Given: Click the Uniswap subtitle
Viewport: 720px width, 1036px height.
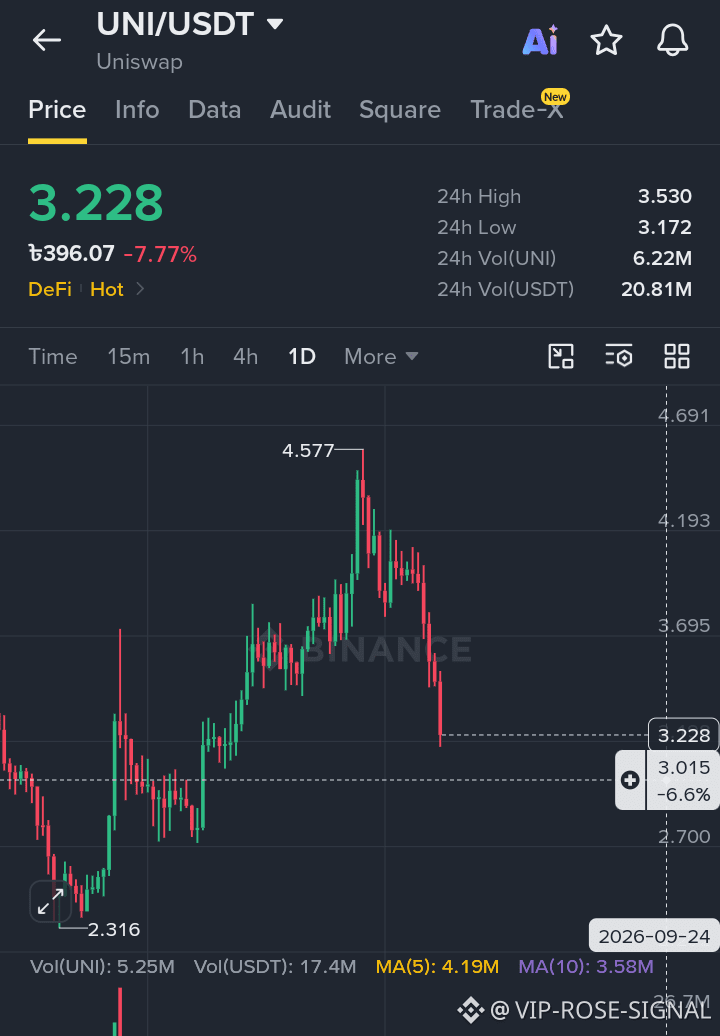Looking at the screenshot, I should [x=139, y=62].
